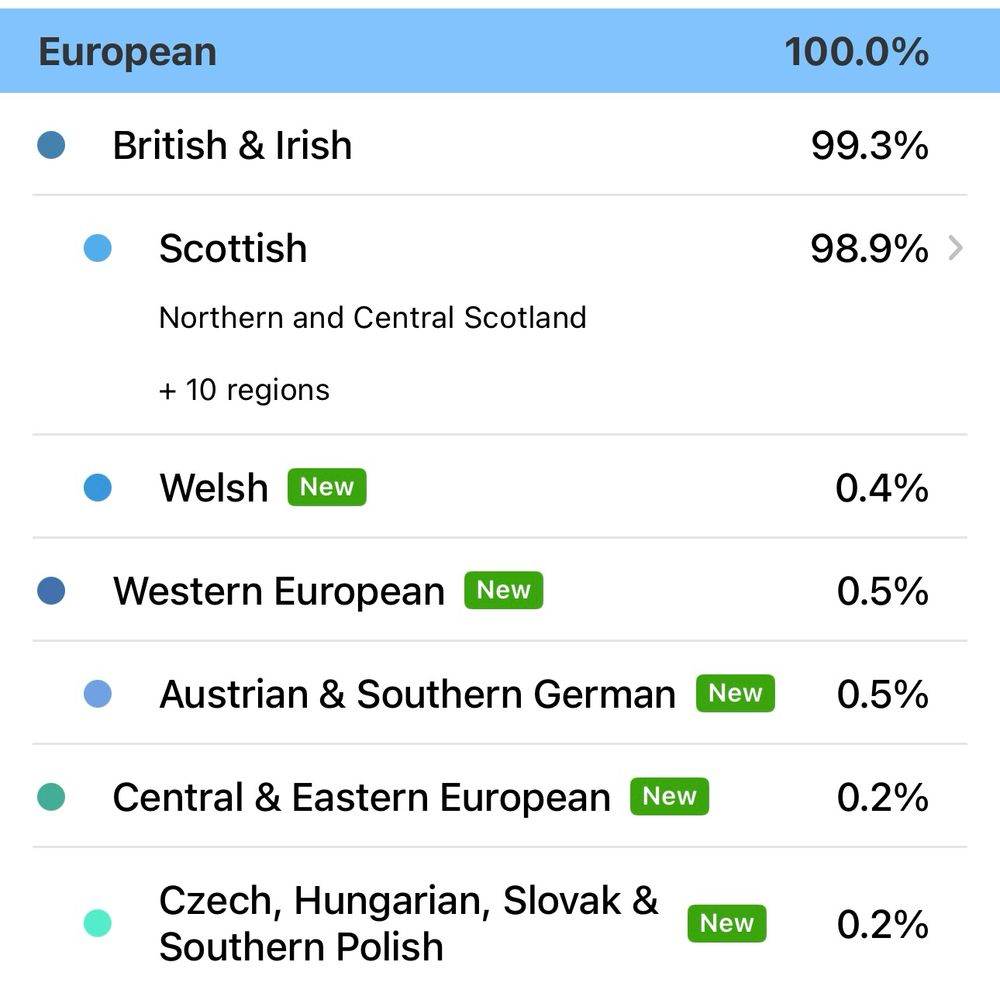Click the Western European color dot

click(x=50, y=591)
